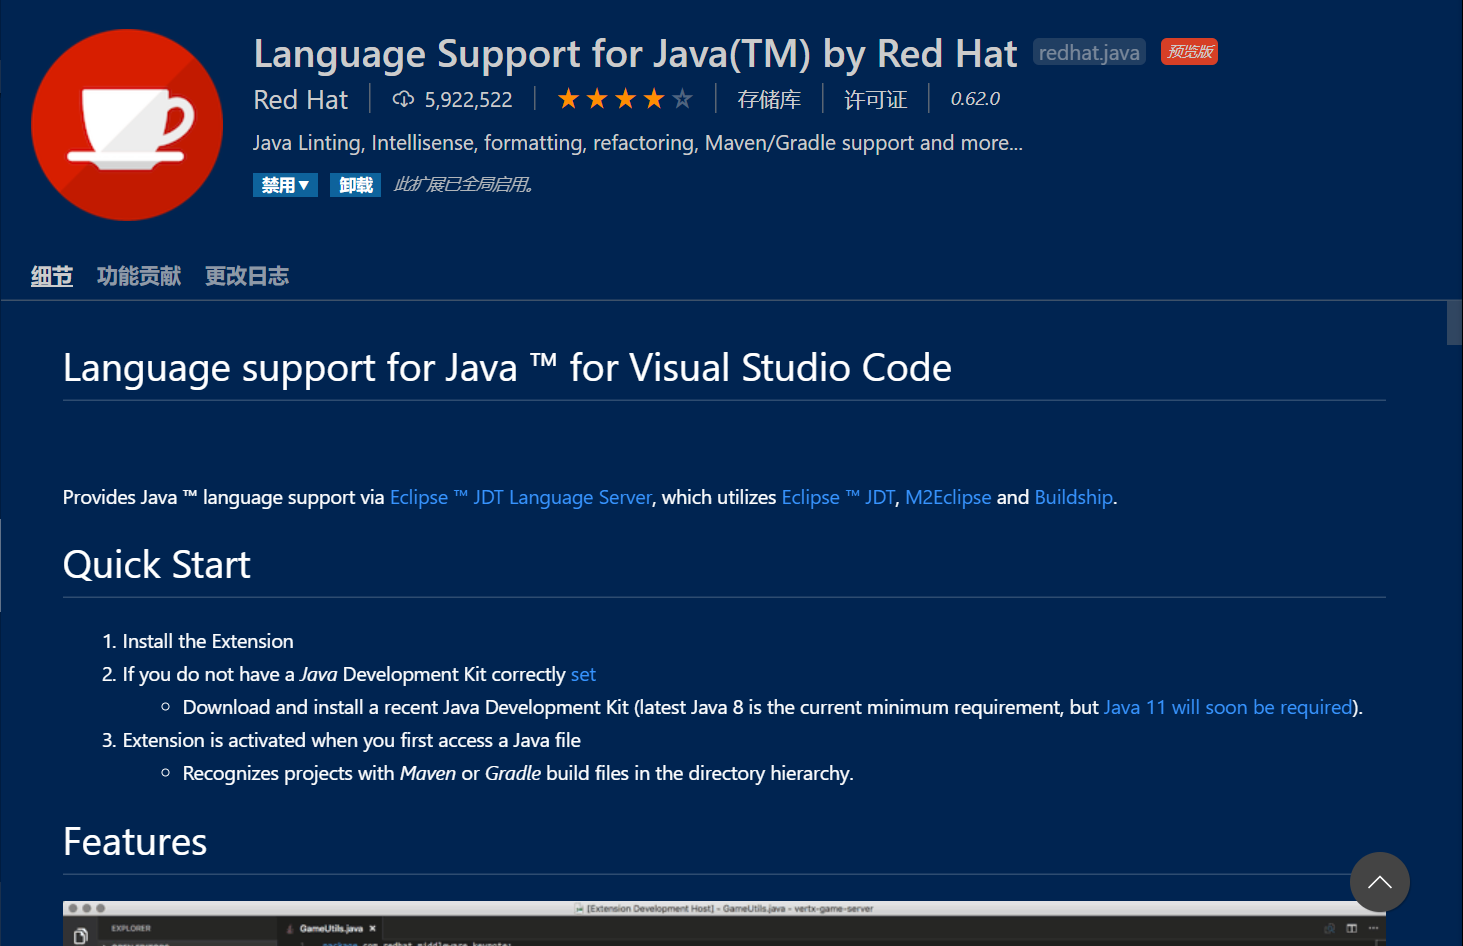Switch to the 细节 details tab
Screen dimensions: 1463x946
tap(52, 276)
